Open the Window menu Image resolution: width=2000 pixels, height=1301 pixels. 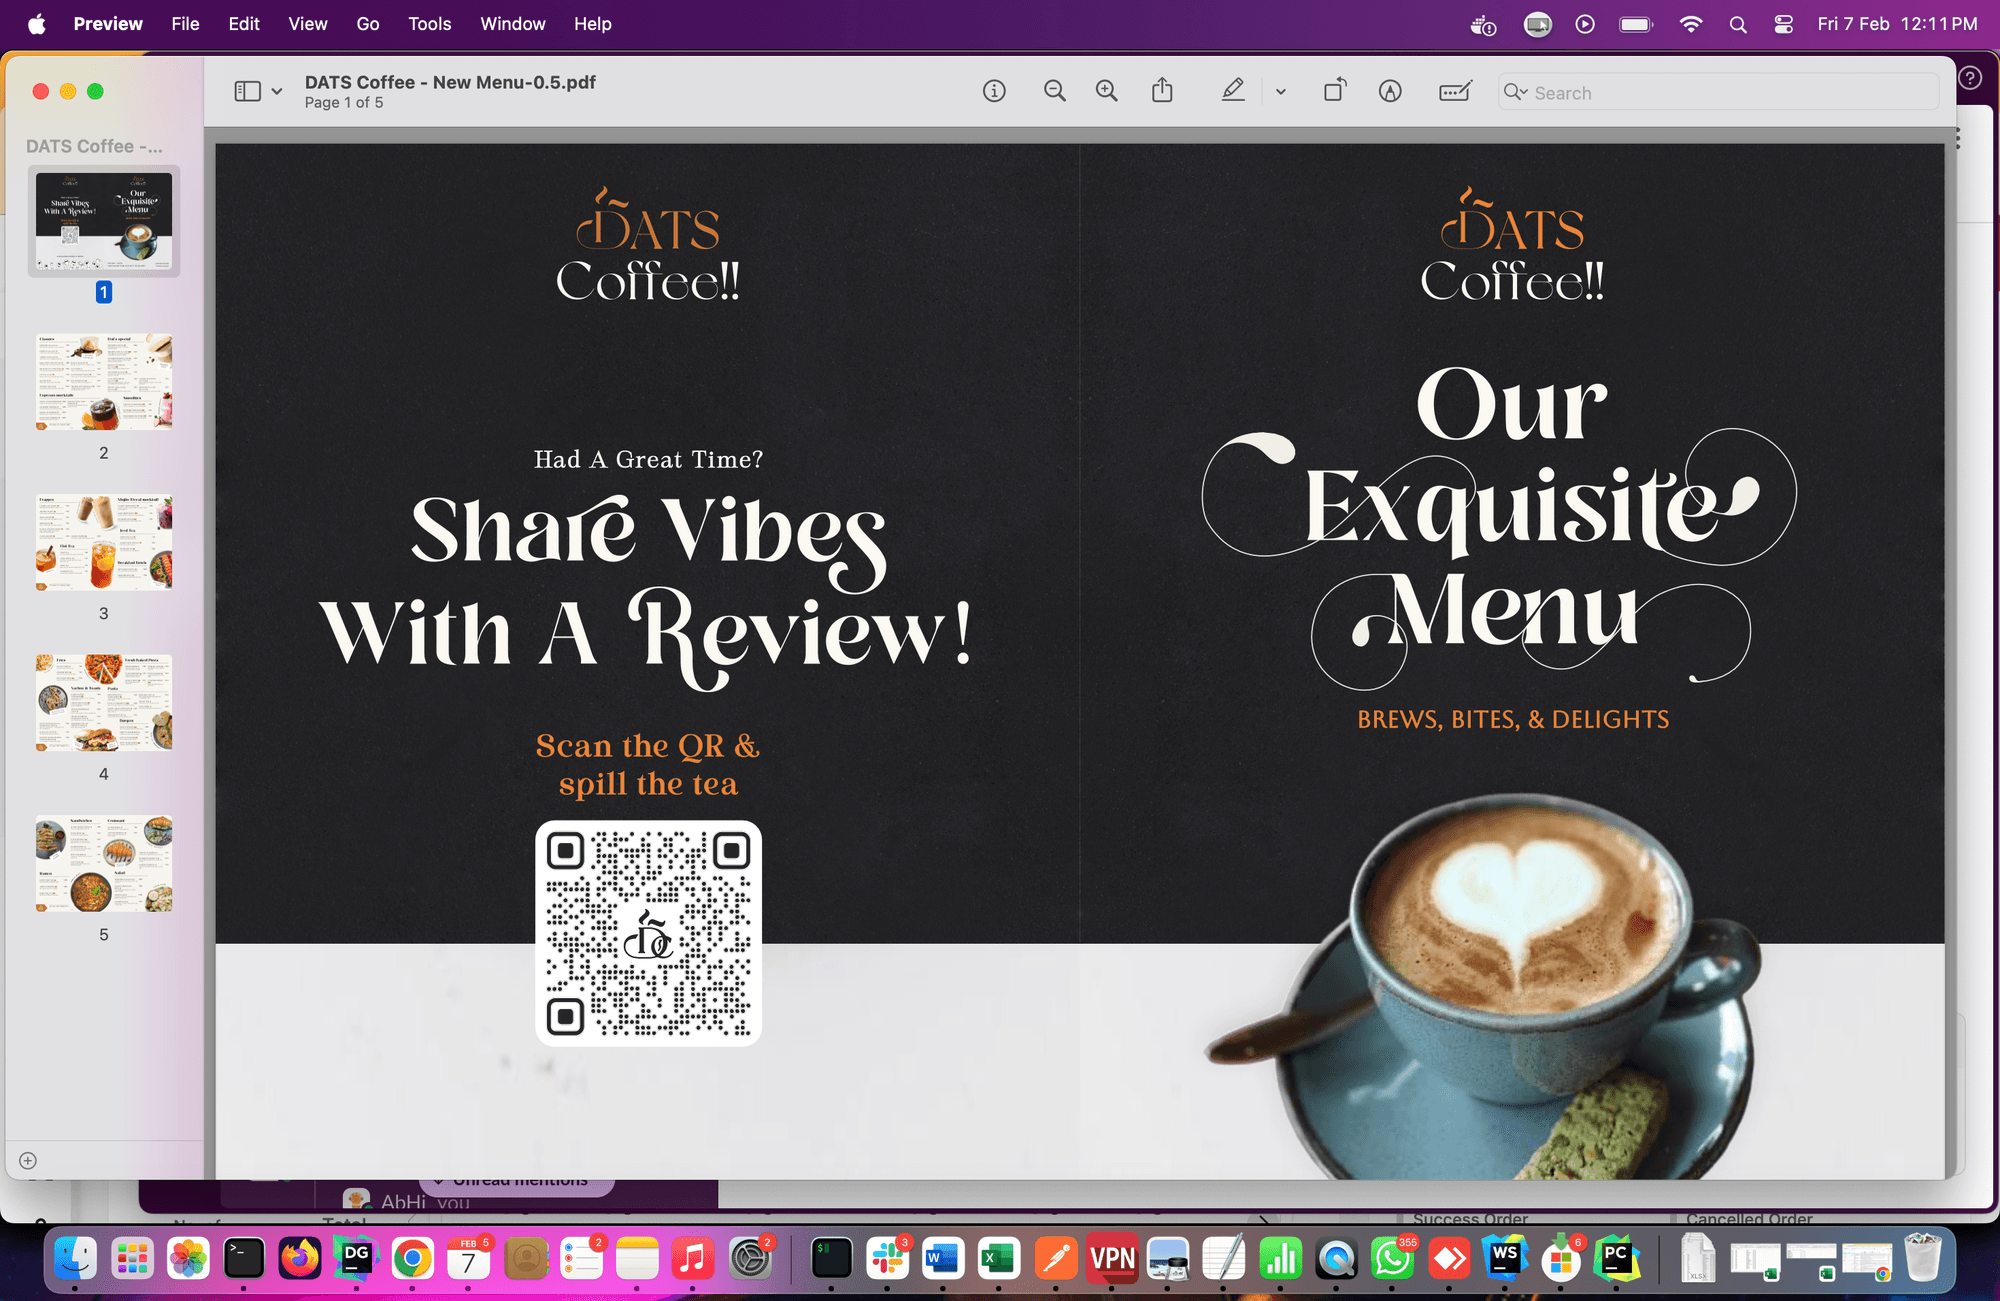[513, 24]
